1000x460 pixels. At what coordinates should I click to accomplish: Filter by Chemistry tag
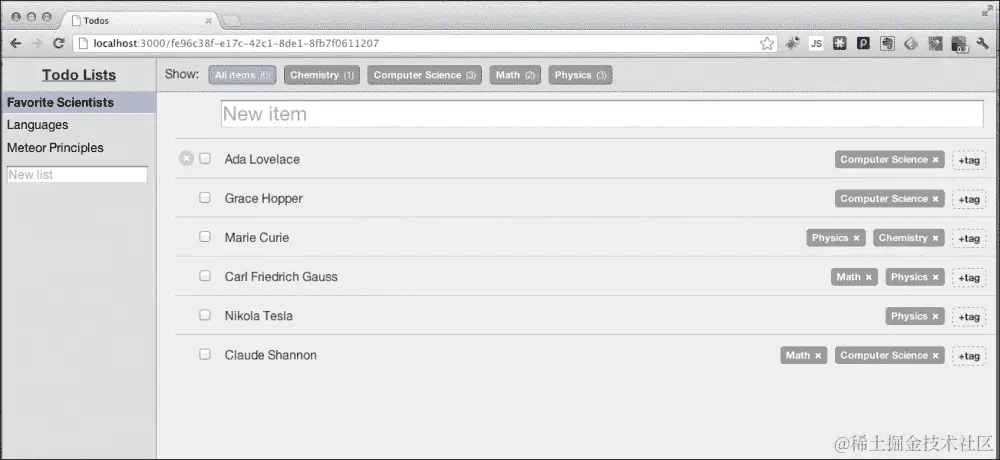tap(322, 75)
